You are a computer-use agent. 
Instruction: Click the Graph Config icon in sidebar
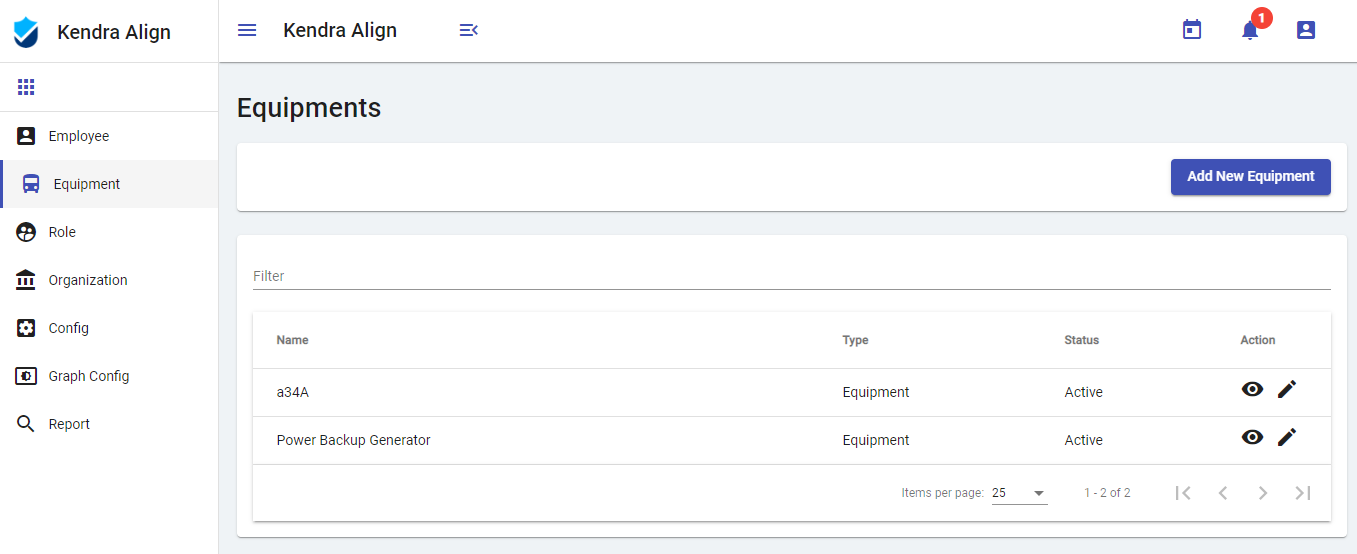point(26,376)
